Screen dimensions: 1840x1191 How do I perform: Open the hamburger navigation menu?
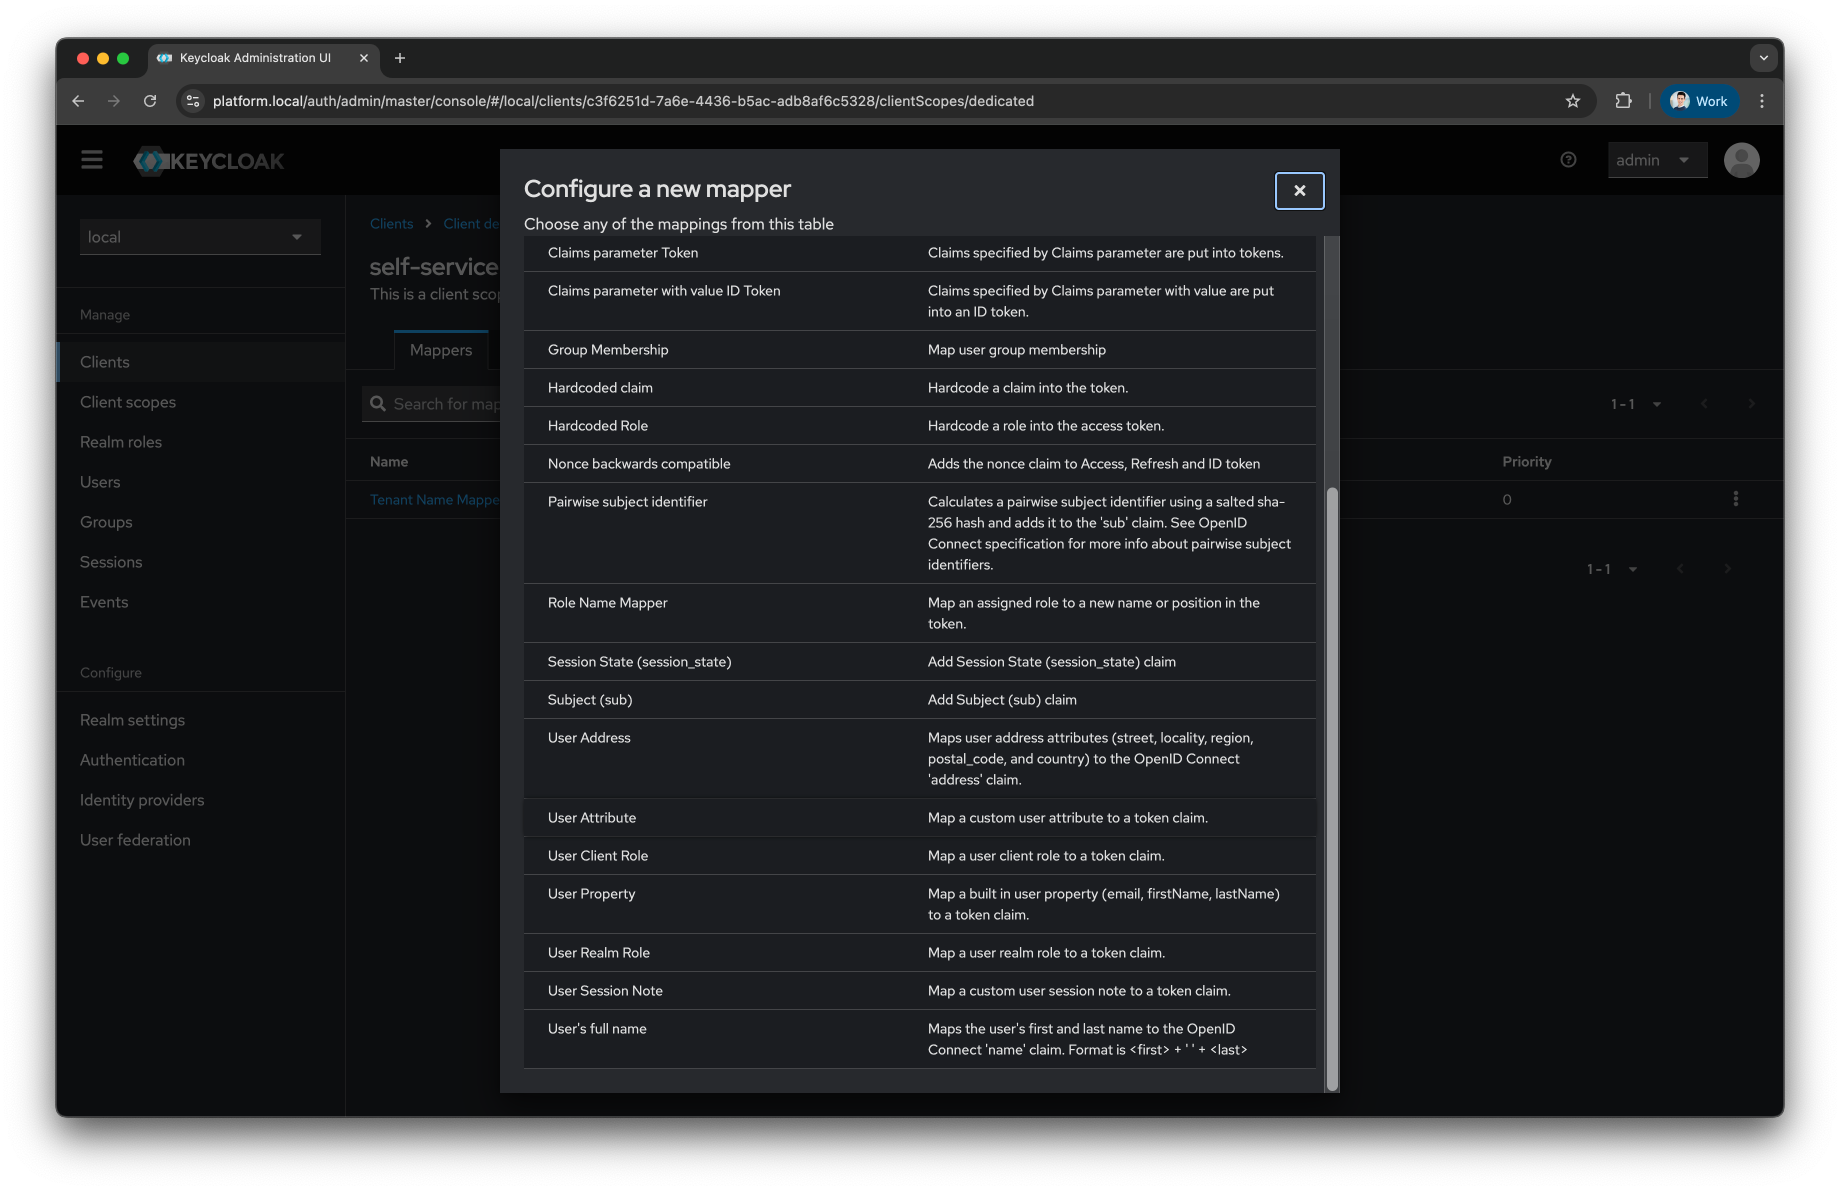tap(91, 159)
